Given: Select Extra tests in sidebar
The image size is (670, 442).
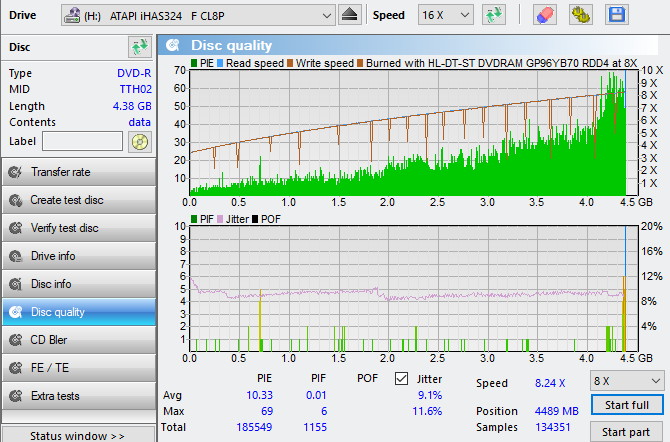Looking at the screenshot, I should tap(78, 396).
